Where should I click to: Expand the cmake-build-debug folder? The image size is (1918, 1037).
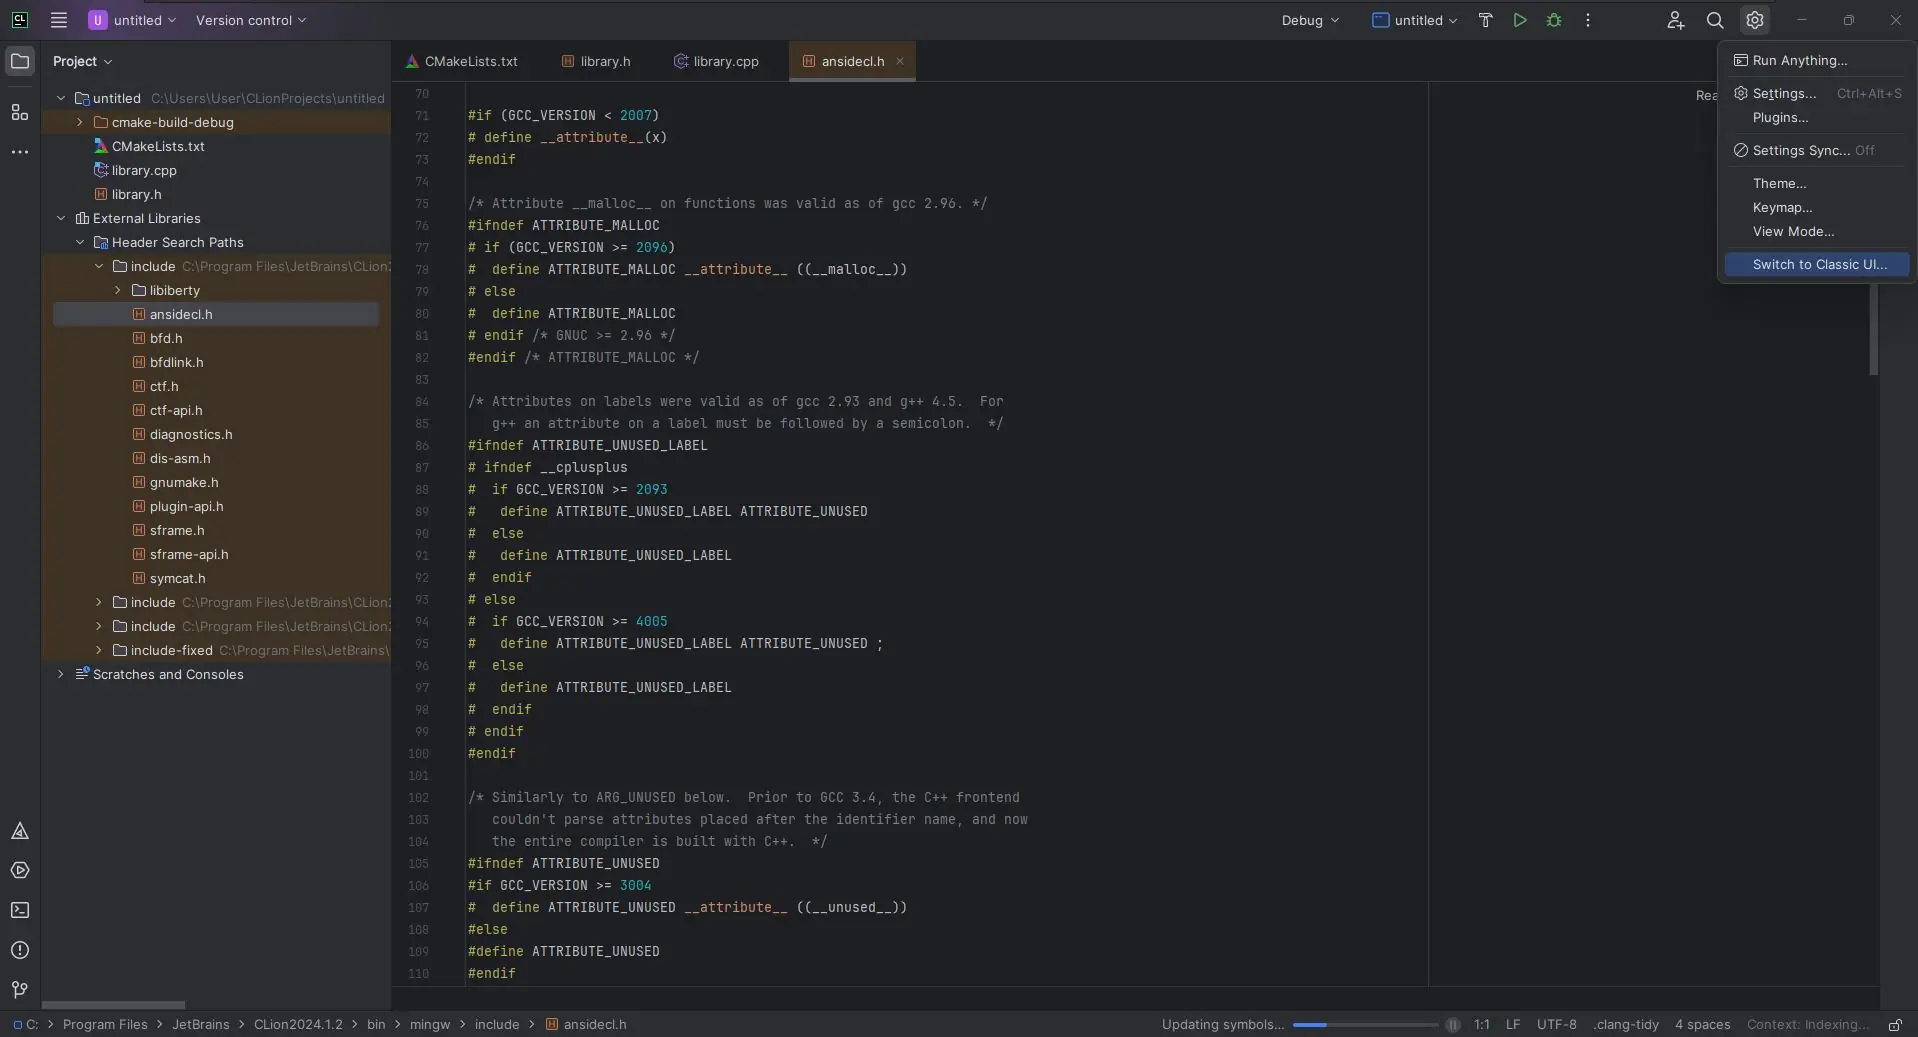point(80,122)
